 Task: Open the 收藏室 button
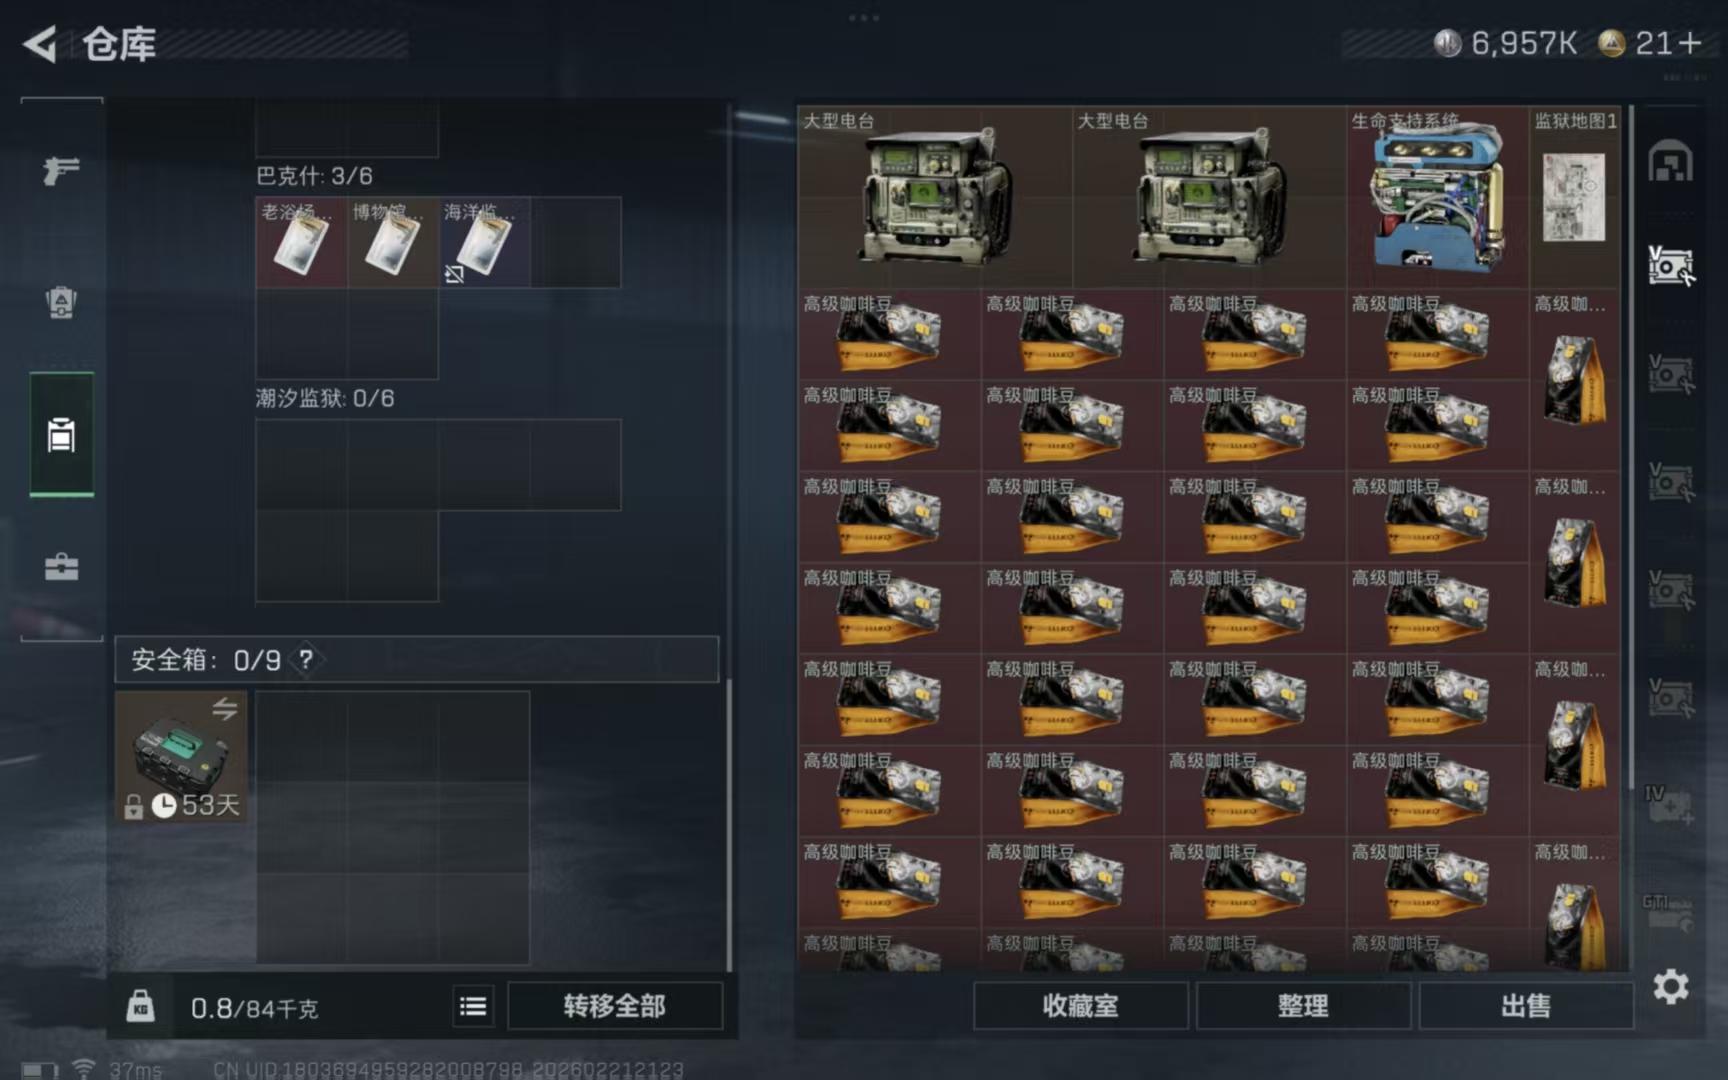(x=1080, y=1006)
